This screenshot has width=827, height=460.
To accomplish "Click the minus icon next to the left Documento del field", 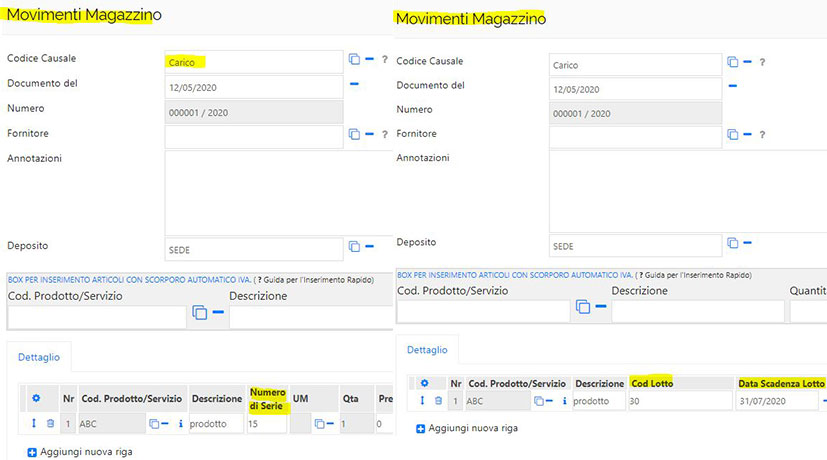I will click(354, 84).
